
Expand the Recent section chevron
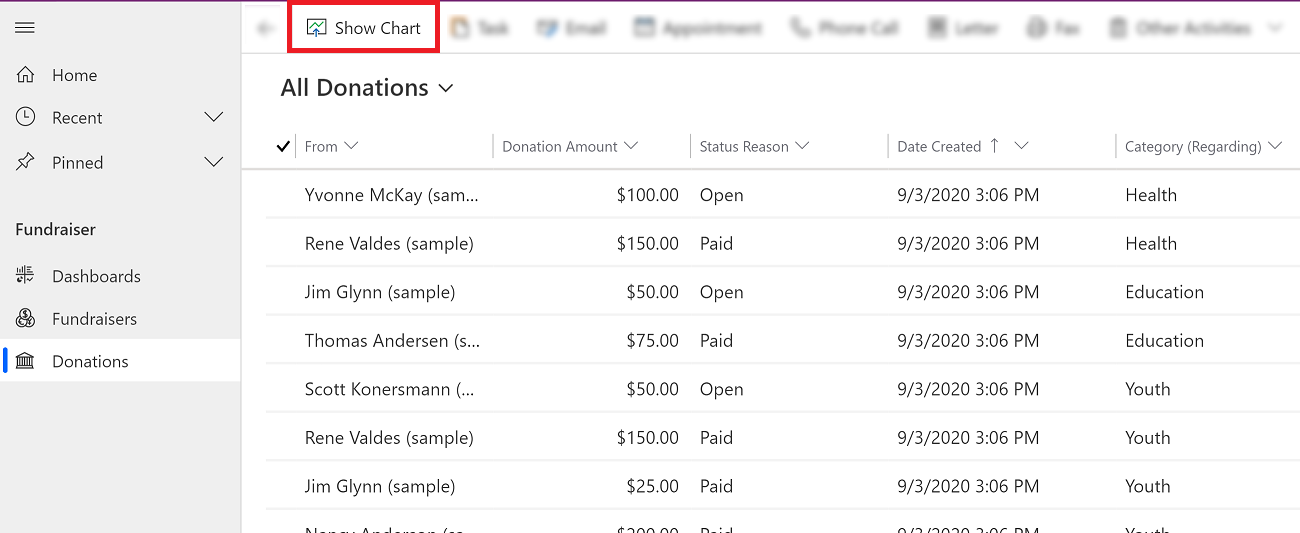pyautogui.click(x=214, y=117)
